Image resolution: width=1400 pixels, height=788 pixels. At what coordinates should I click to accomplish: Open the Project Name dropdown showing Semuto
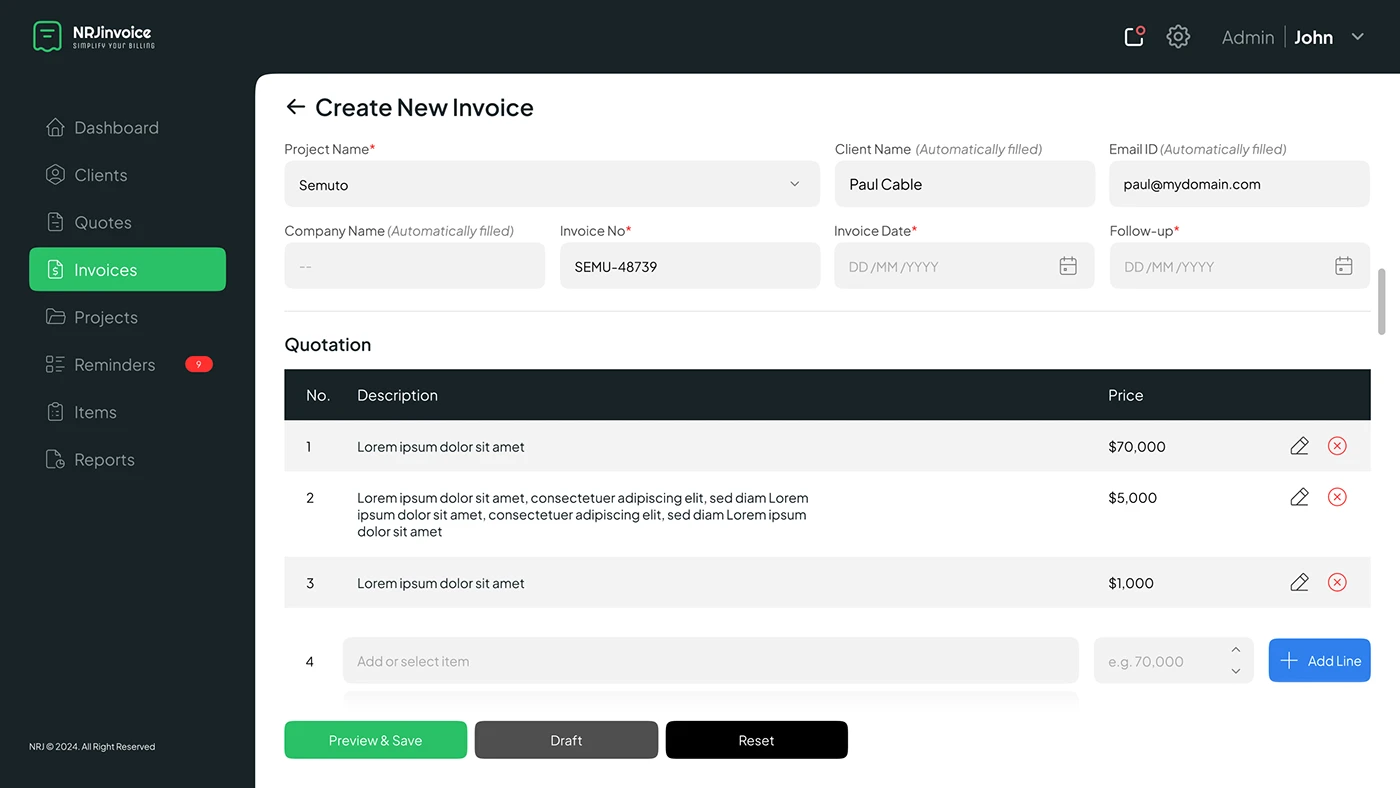click(x=552, y=184)
